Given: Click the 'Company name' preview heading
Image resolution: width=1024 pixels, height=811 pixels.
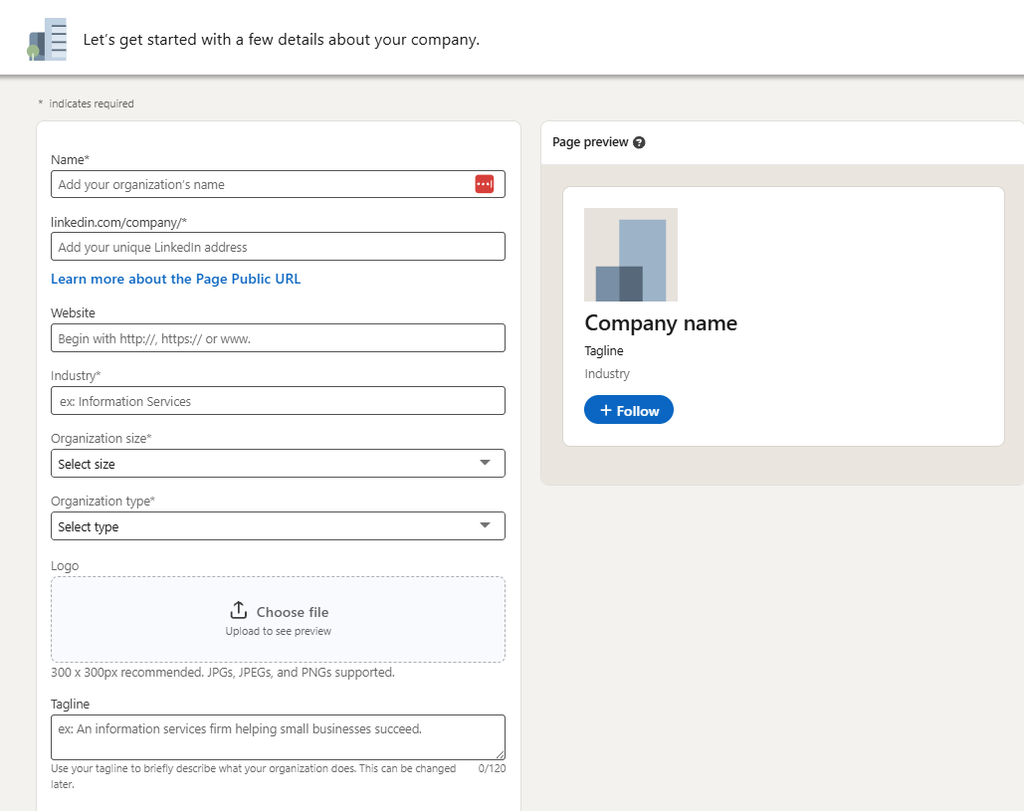Looking at the screenshot, I should [661, 323].
